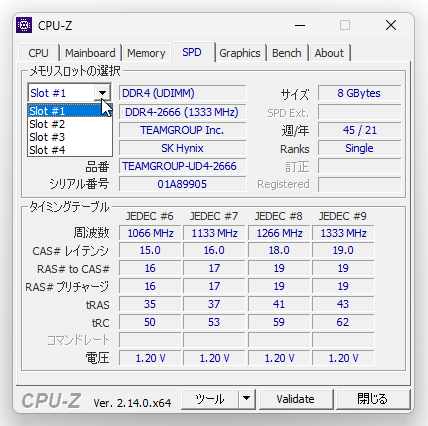Click the Validate button

point(295,399)
